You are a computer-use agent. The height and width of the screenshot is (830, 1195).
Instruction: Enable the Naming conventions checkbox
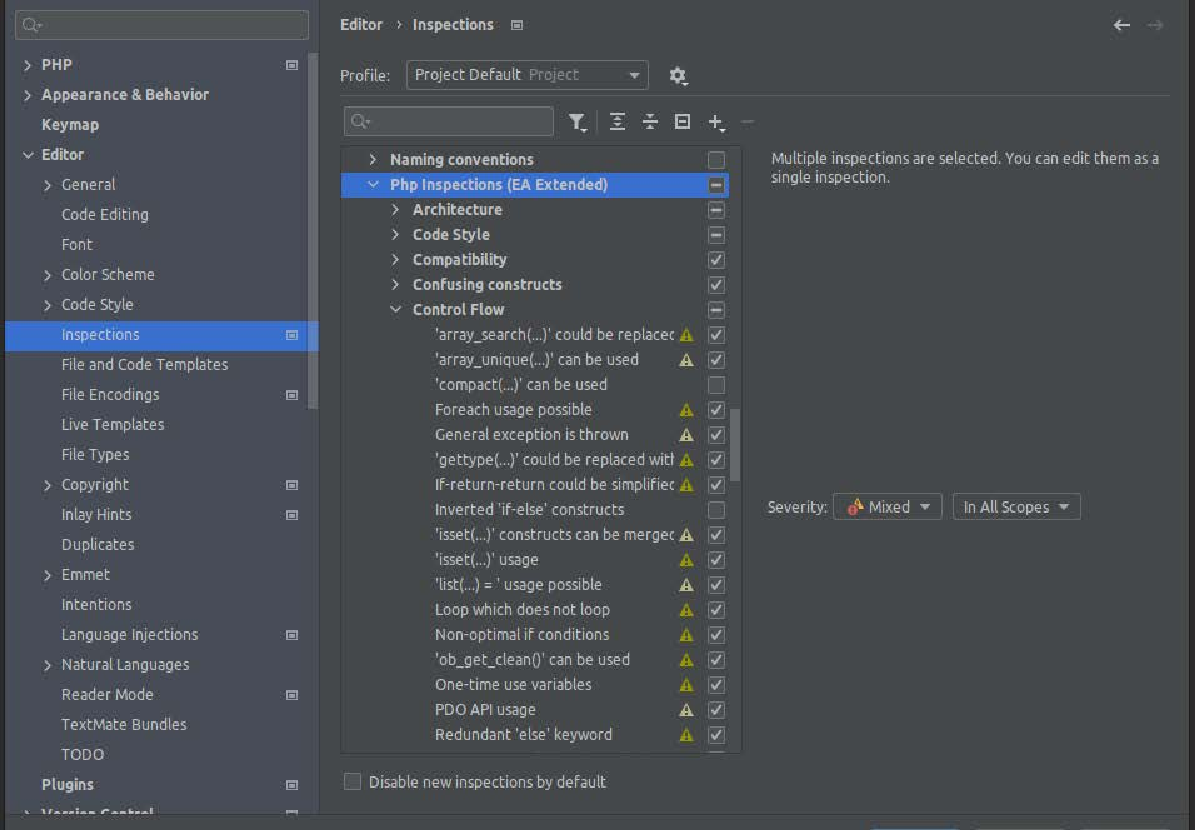click(x=716, y=159)
